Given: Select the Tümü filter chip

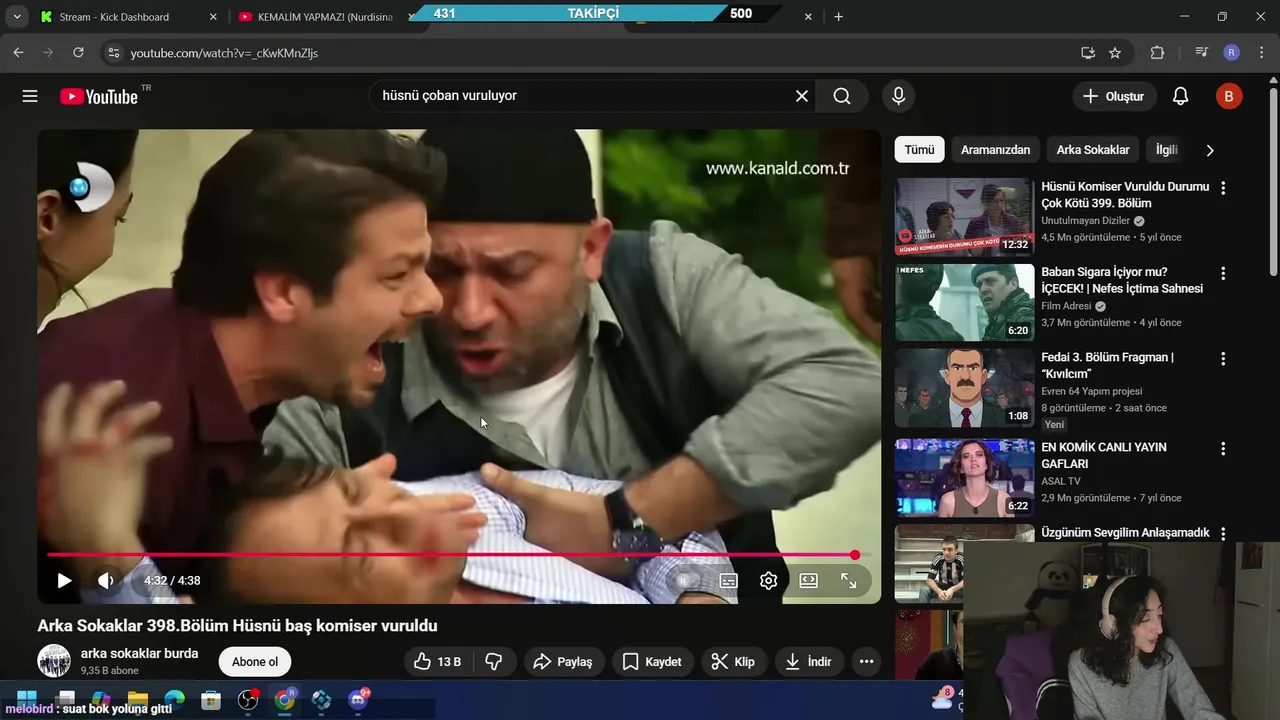Looking at the screenshot, I should 919,150.
